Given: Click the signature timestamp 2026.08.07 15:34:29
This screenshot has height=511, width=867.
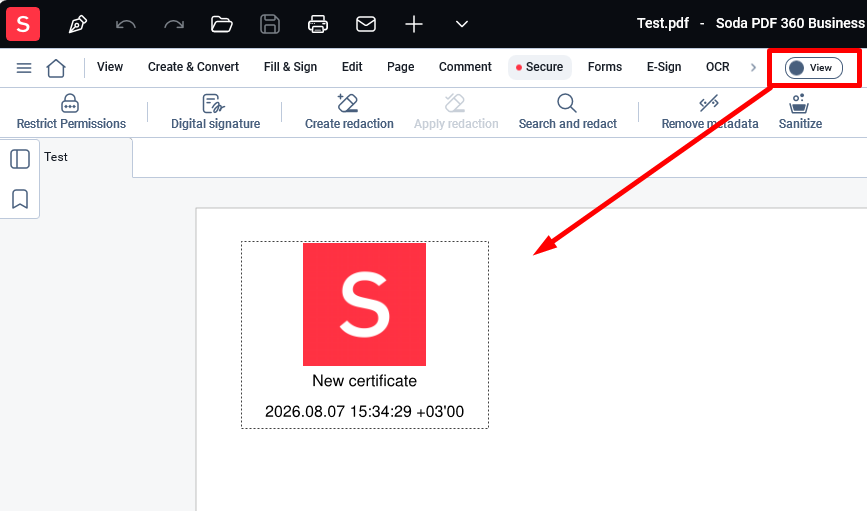Looking at the screenshot, I should [x=364, y=411].
